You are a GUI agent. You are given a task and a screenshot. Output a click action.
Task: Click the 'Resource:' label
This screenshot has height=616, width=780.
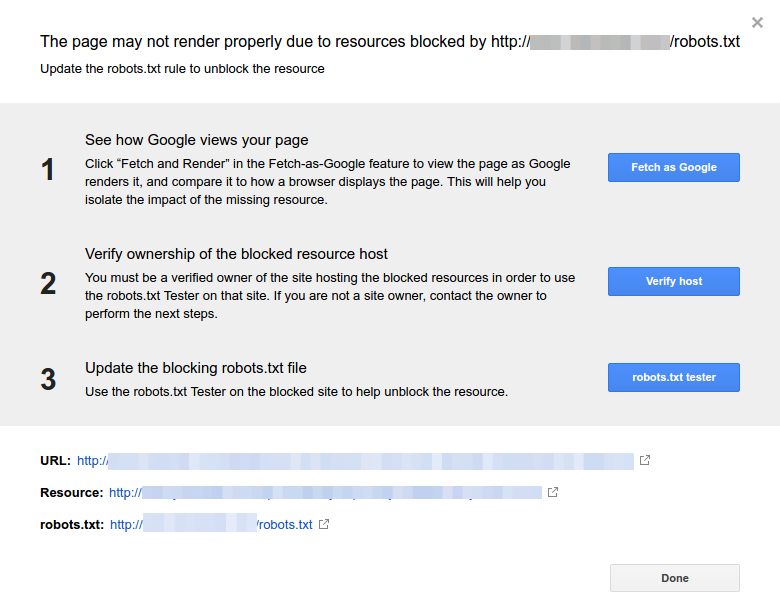tap(71, 493)
